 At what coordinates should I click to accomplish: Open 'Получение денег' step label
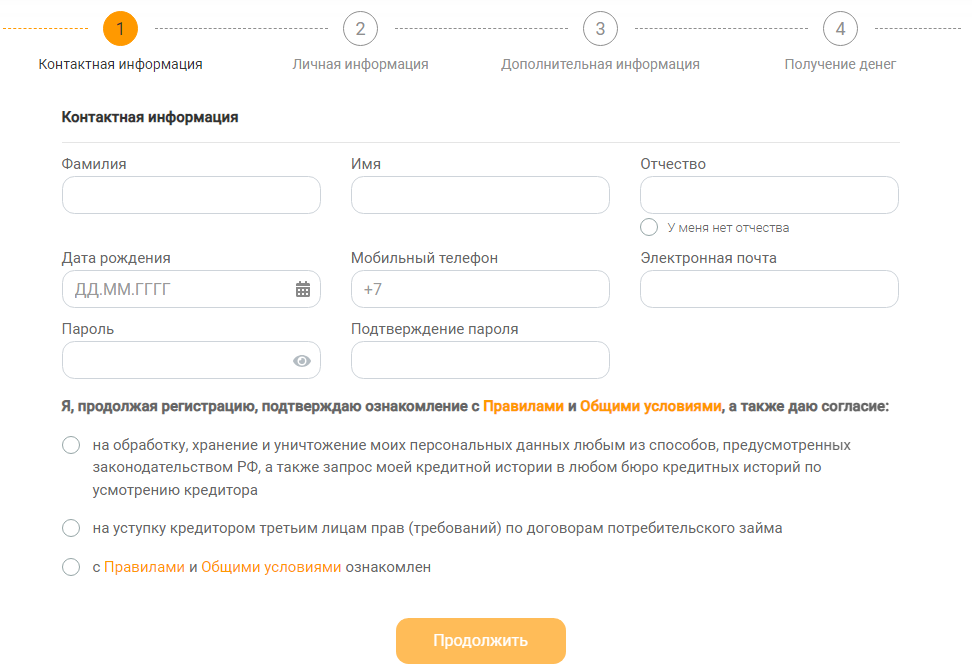click(840, 64)
